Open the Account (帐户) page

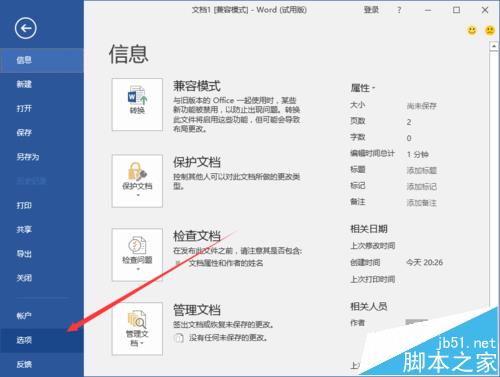(x=42, y=316)
